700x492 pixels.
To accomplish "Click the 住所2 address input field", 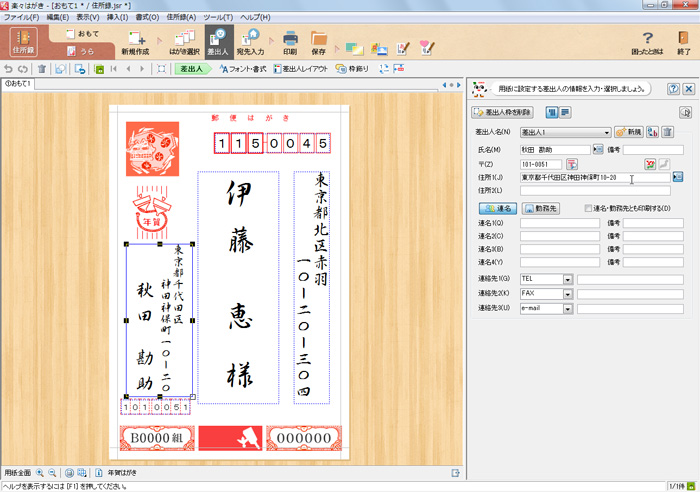I will tap(594, 190).
